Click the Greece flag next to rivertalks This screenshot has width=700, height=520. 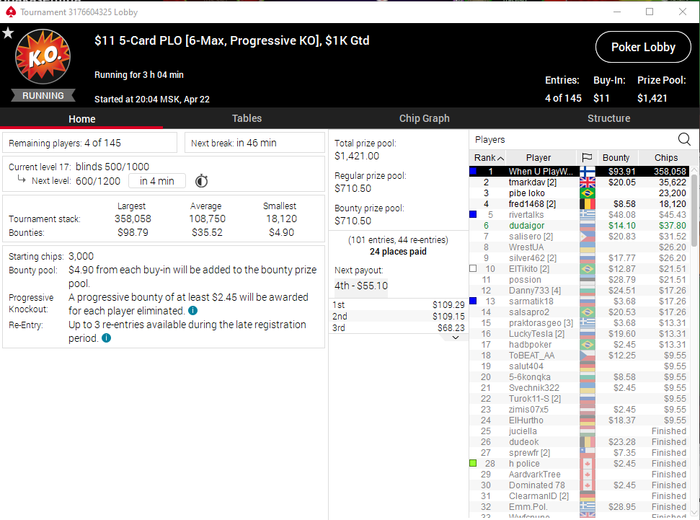coord(588,215)
